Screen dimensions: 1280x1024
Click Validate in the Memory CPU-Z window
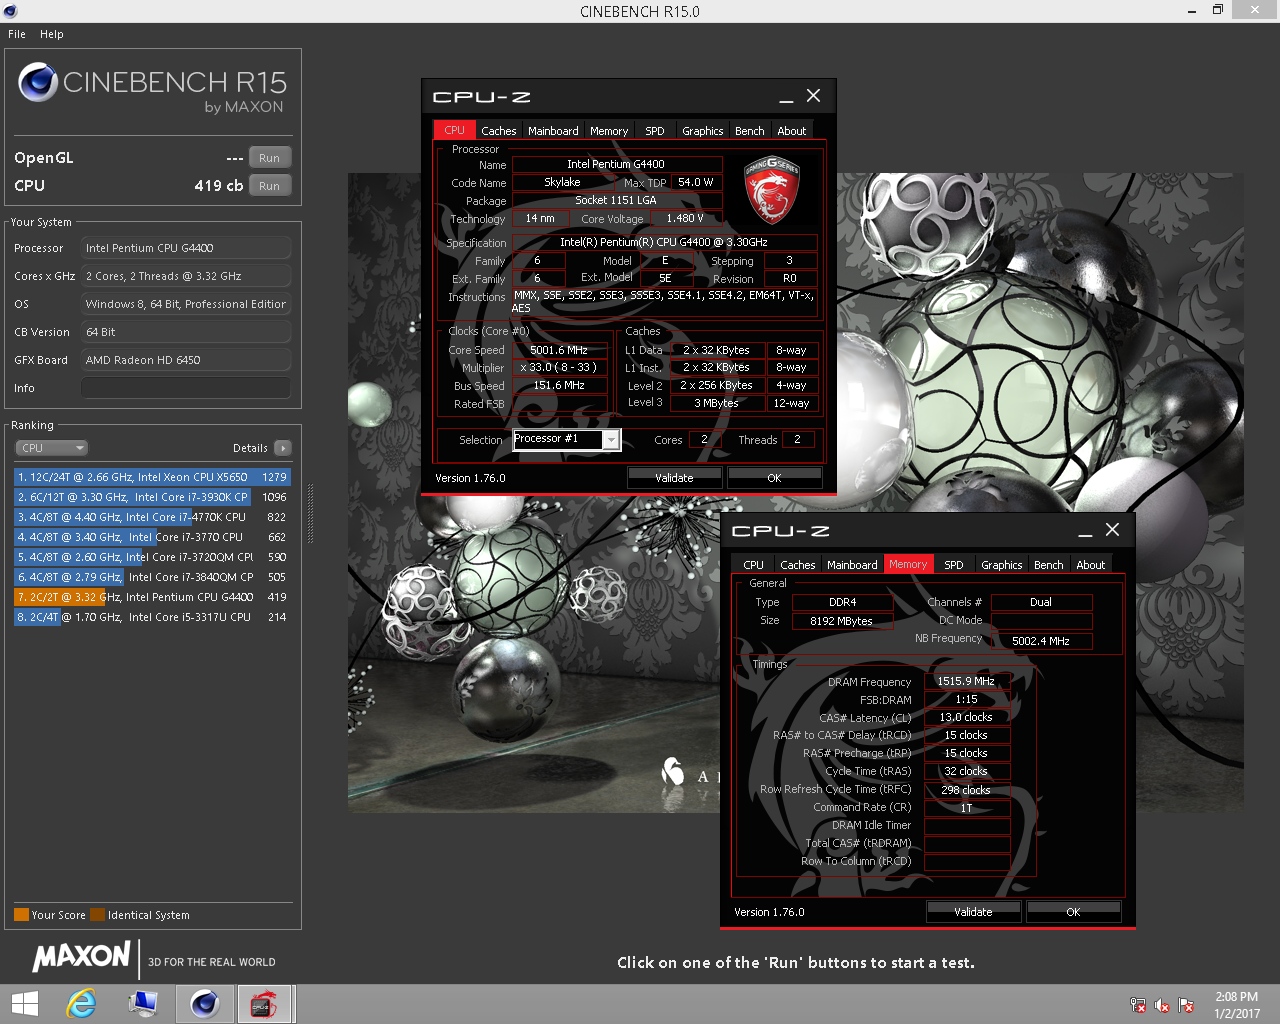(973, 912)
